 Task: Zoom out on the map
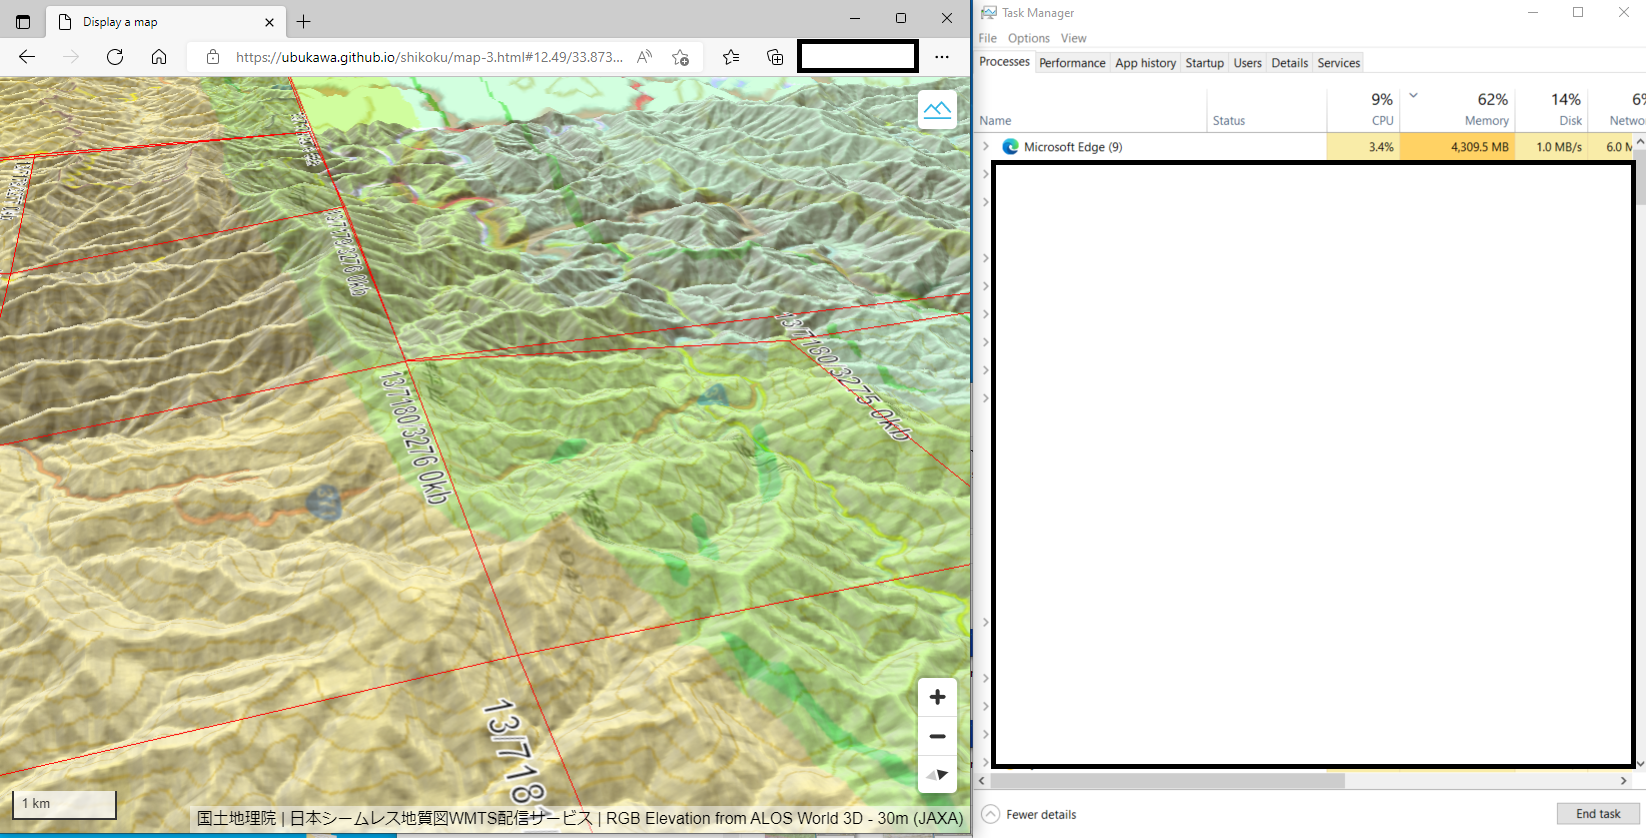(x=937, y=736)
